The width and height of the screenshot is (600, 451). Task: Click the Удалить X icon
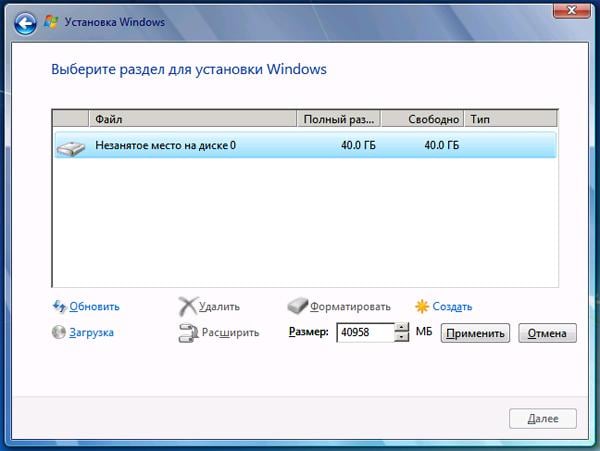188,306
